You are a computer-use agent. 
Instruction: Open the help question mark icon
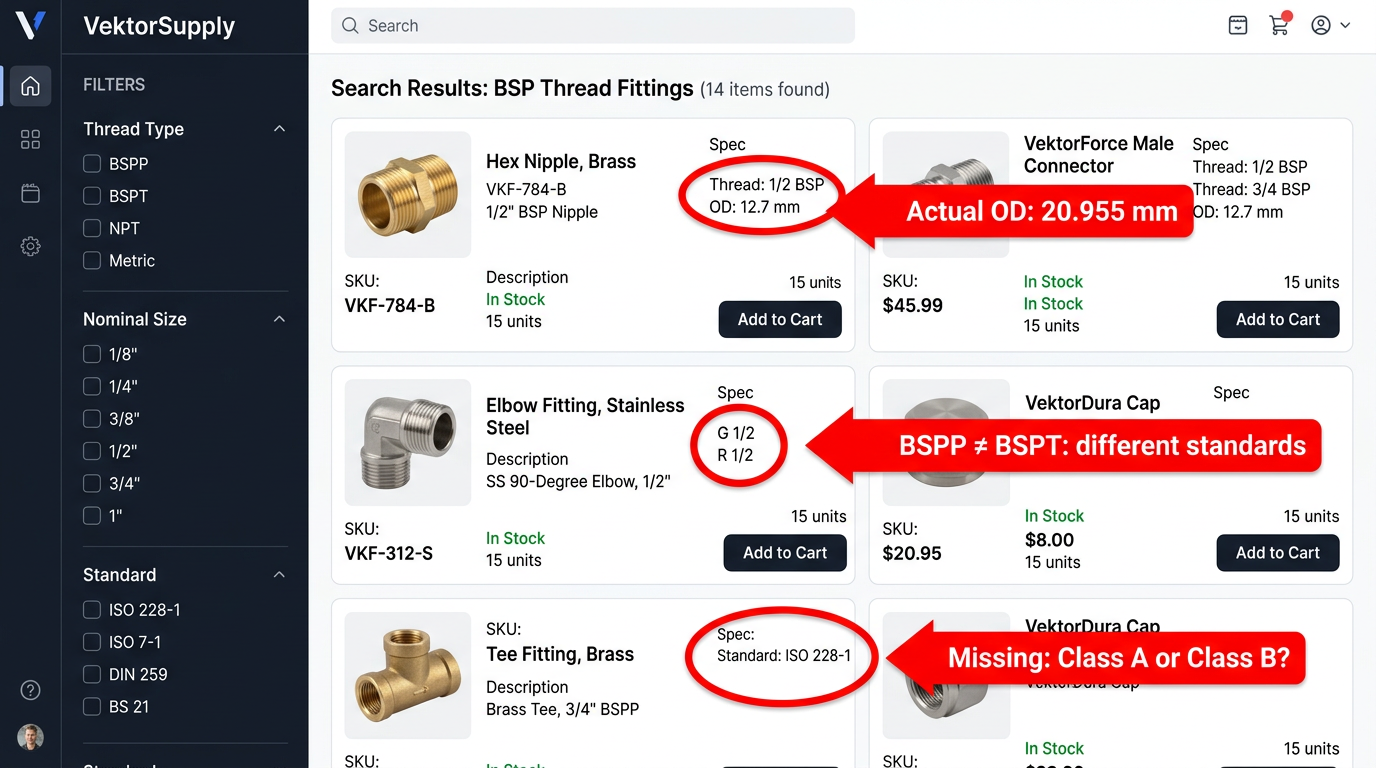tap(30, 690)
